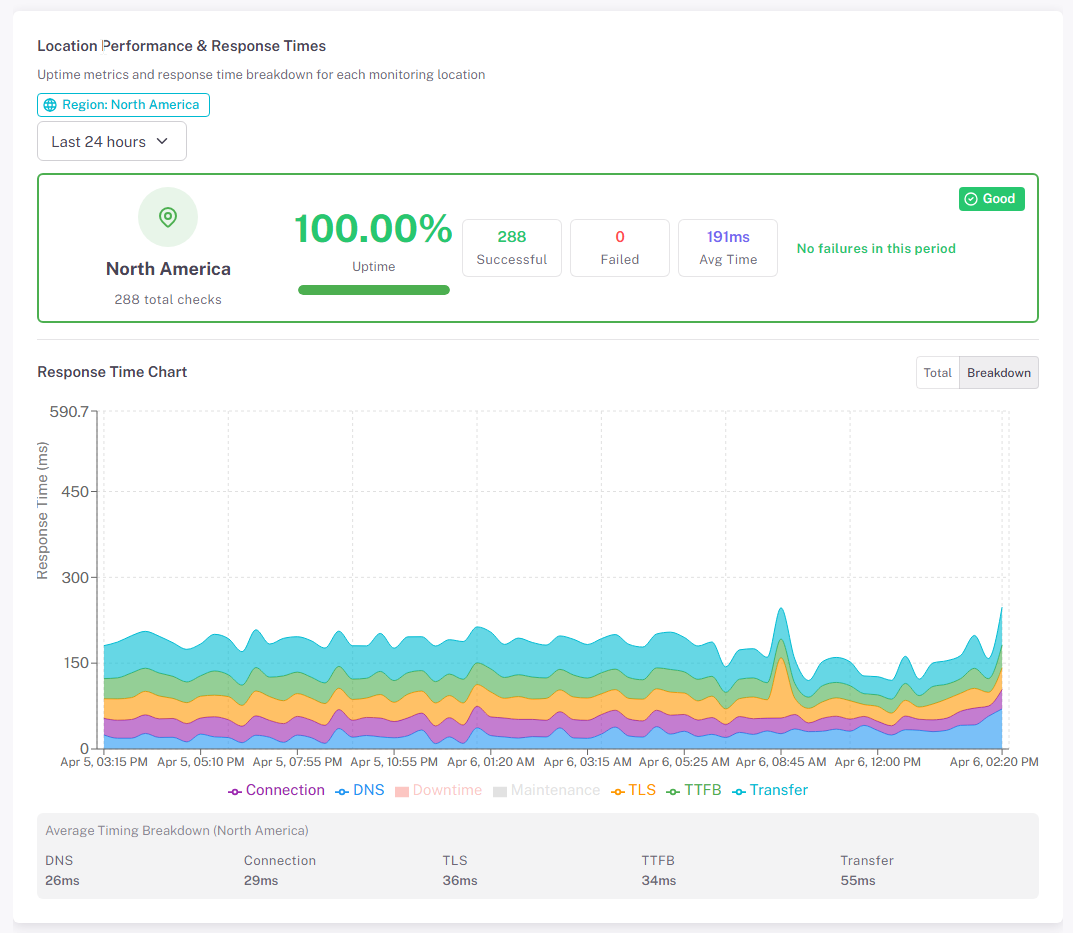Click the orange TLS legend marker icon

tap(618, 791)
